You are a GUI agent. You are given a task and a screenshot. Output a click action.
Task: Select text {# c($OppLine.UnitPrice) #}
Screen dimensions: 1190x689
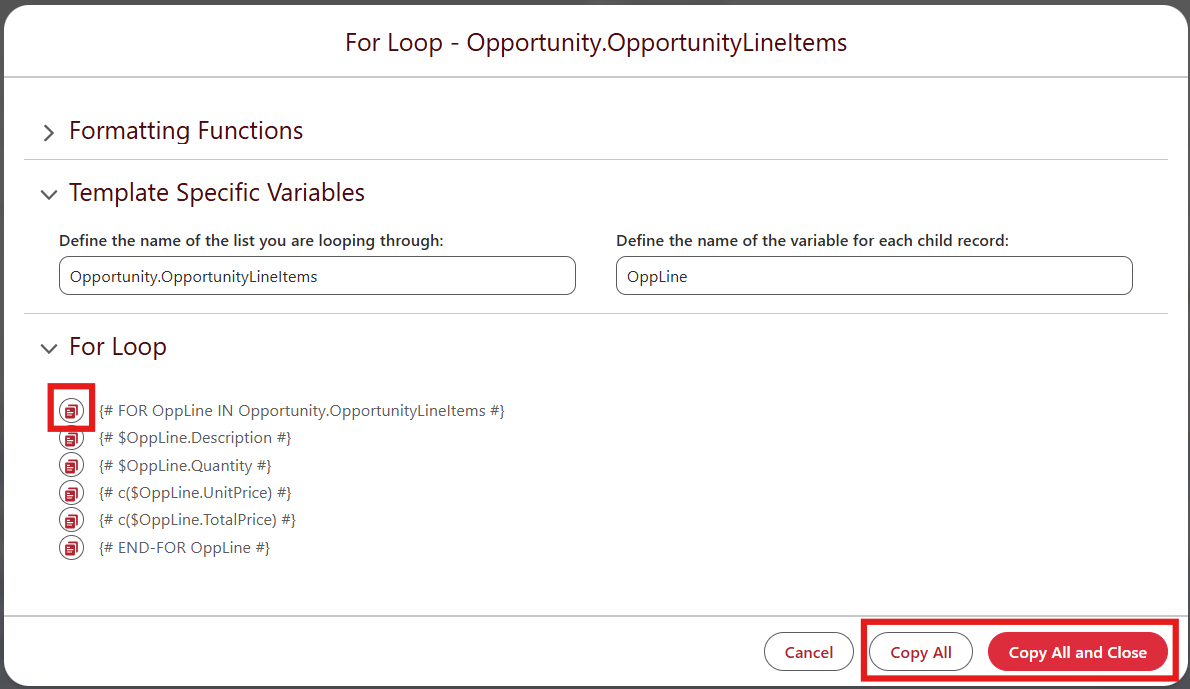click(x=195, y=492)
